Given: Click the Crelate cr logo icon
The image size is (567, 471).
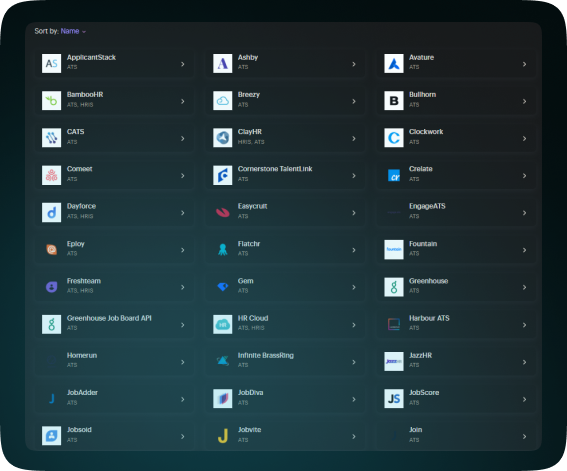Looking at the screenshot, I should [x=394, y=175].
